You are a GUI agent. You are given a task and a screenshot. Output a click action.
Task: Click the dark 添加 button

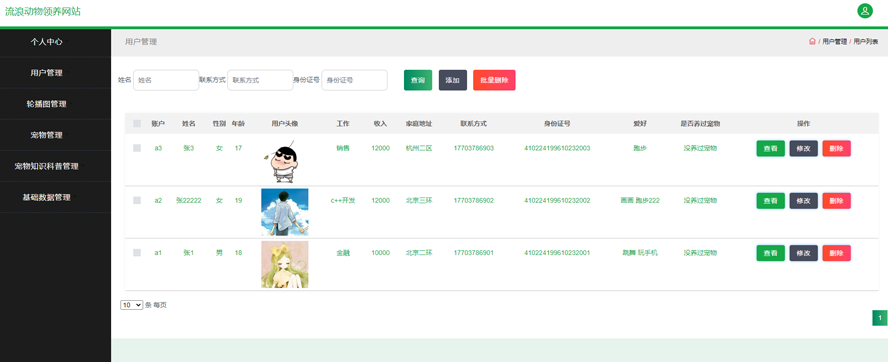[452, 80]
